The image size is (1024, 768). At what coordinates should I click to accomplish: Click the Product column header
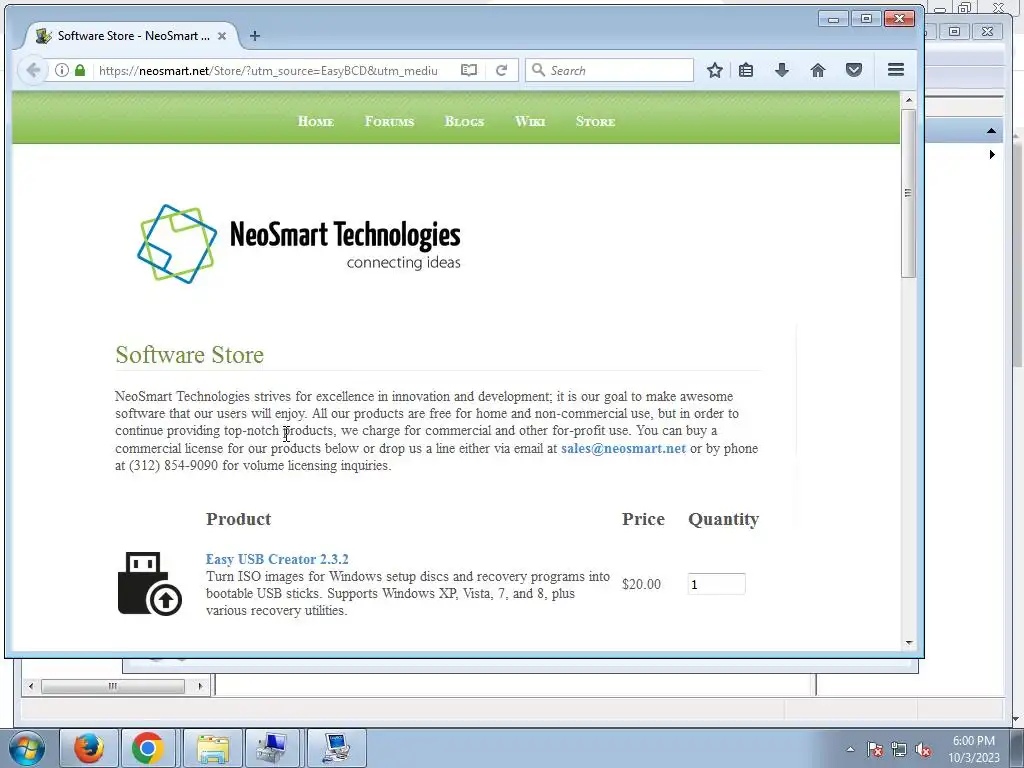coord(238,519)
